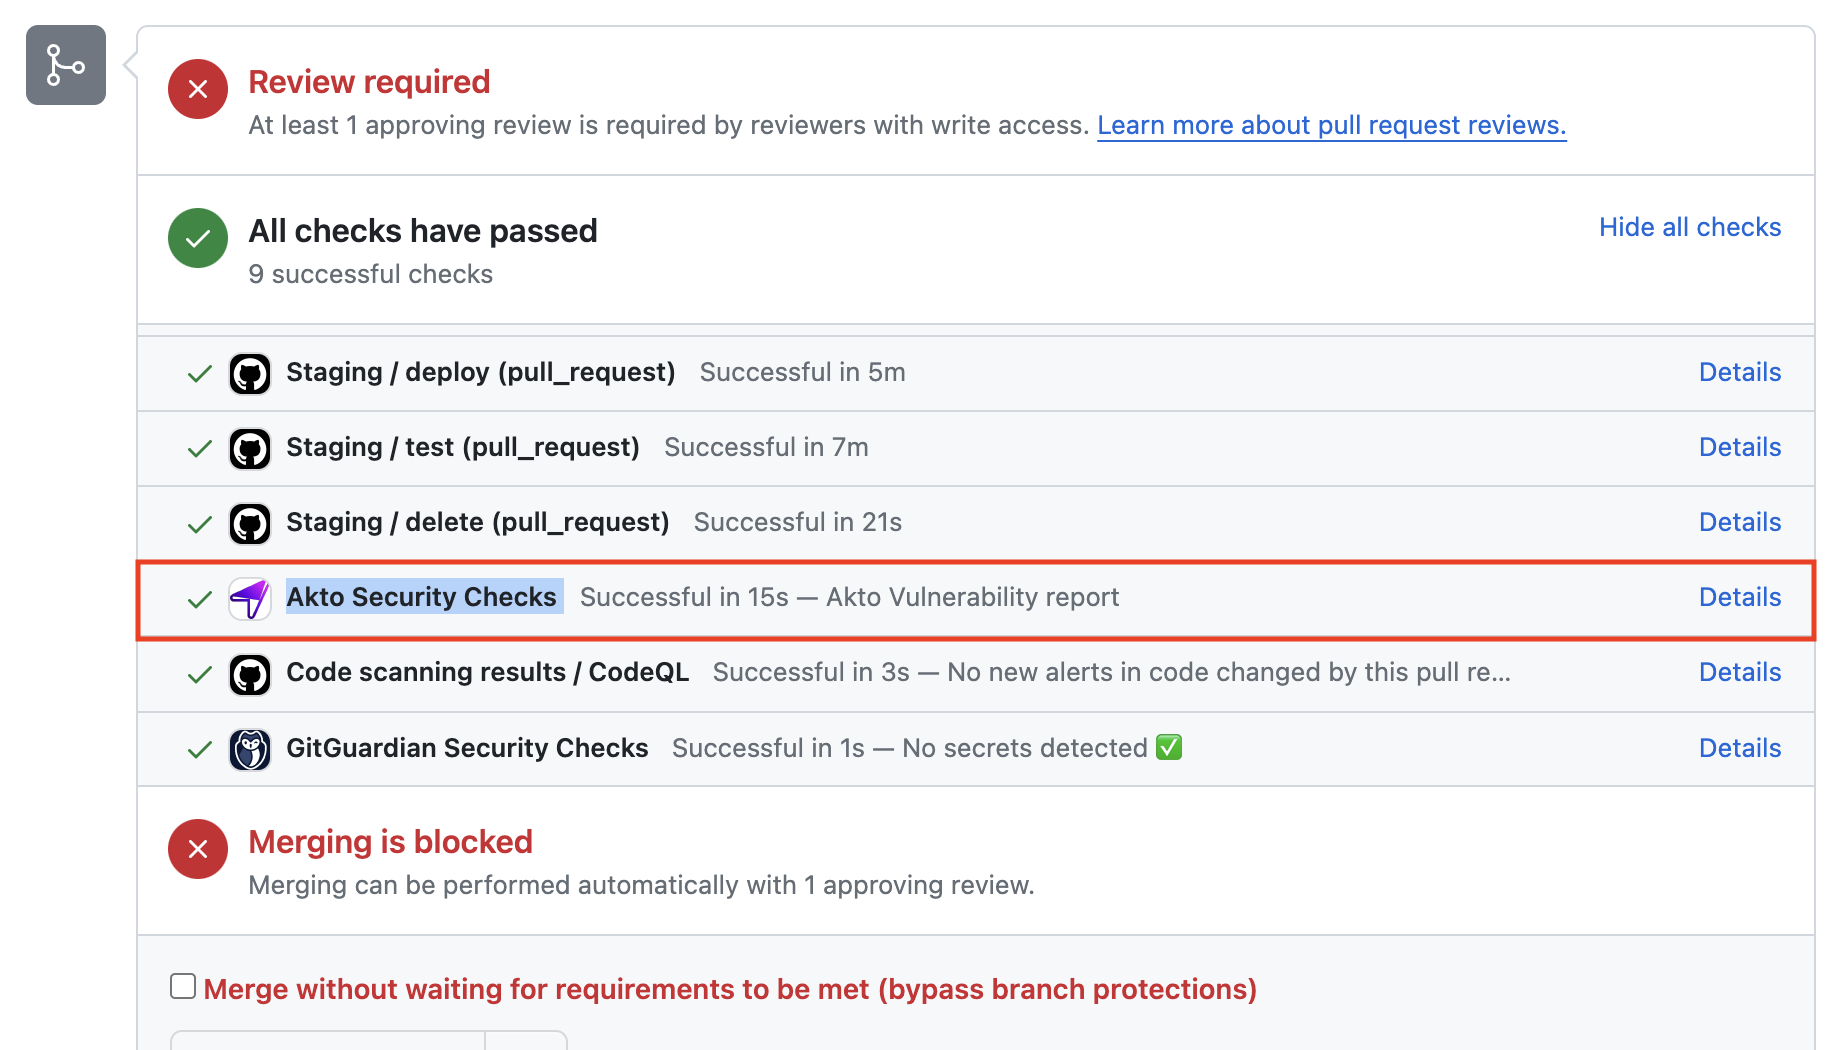1832x1050 pixels.
Task: Collapse list with Hide all checks
Action: point(1689,227)
